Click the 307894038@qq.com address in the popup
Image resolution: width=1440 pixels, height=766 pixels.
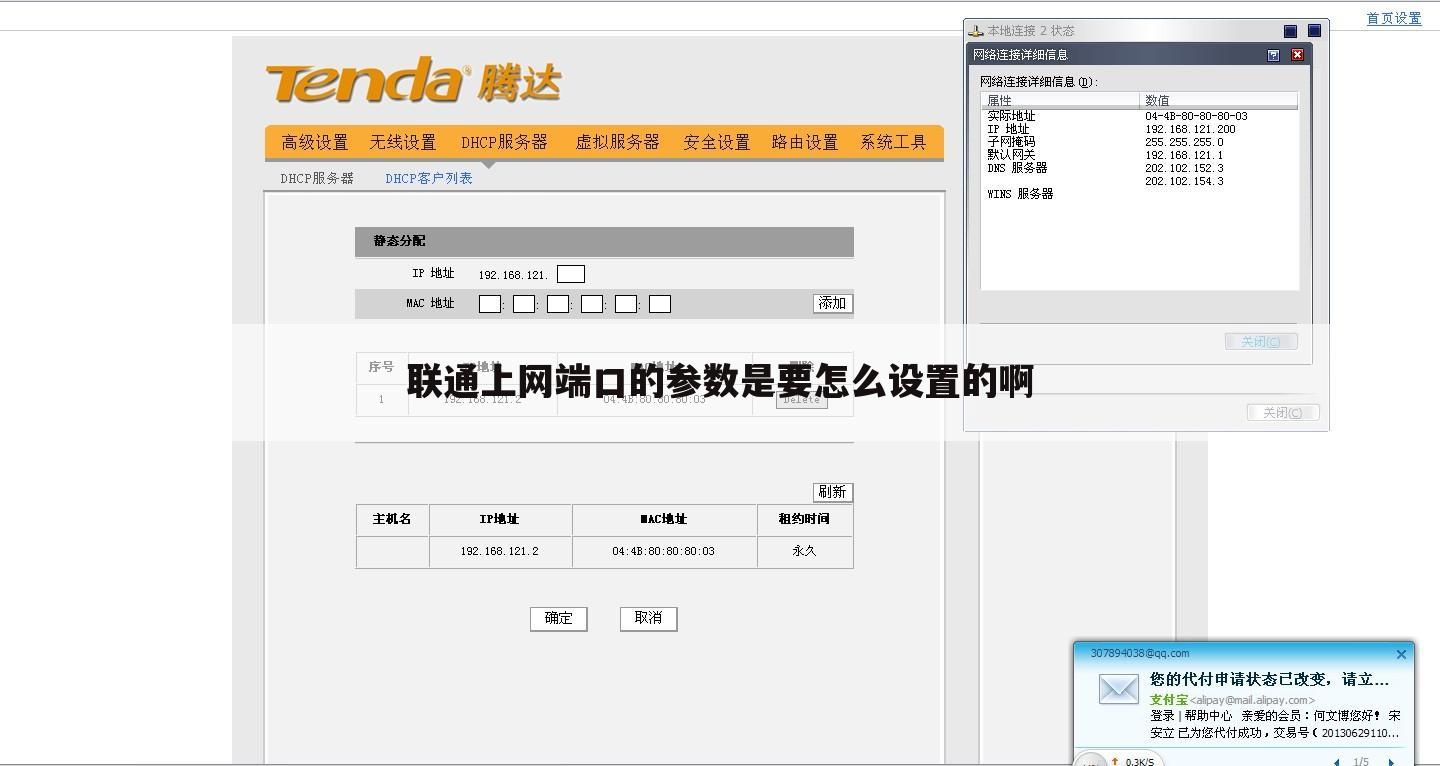coord(1140,653)
